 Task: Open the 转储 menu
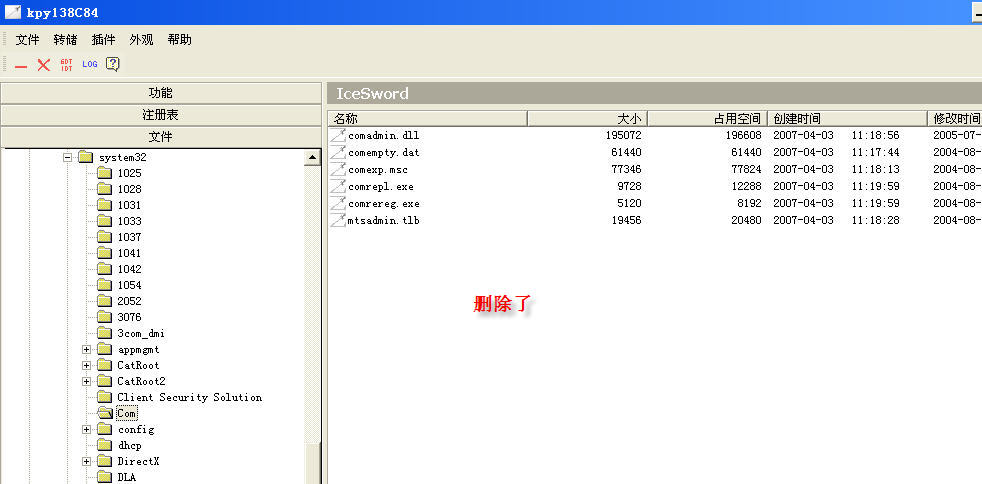[66, 40]
